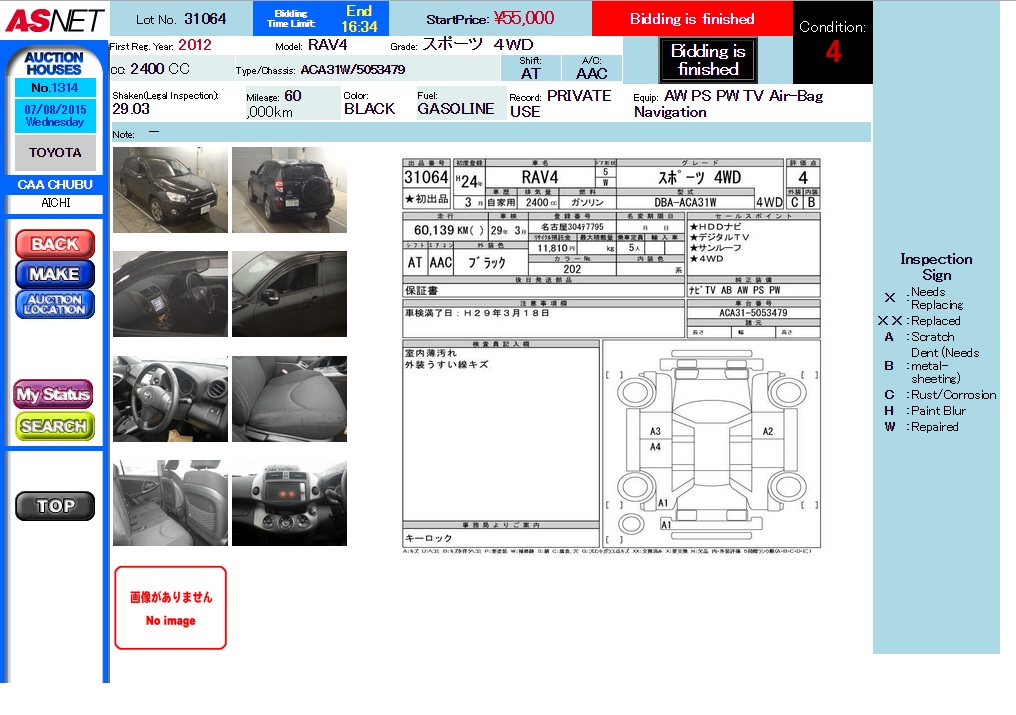This screenshot has width=1016, height=715.
Task: Click the No image placeholder
Action: (x=171, y=608)
